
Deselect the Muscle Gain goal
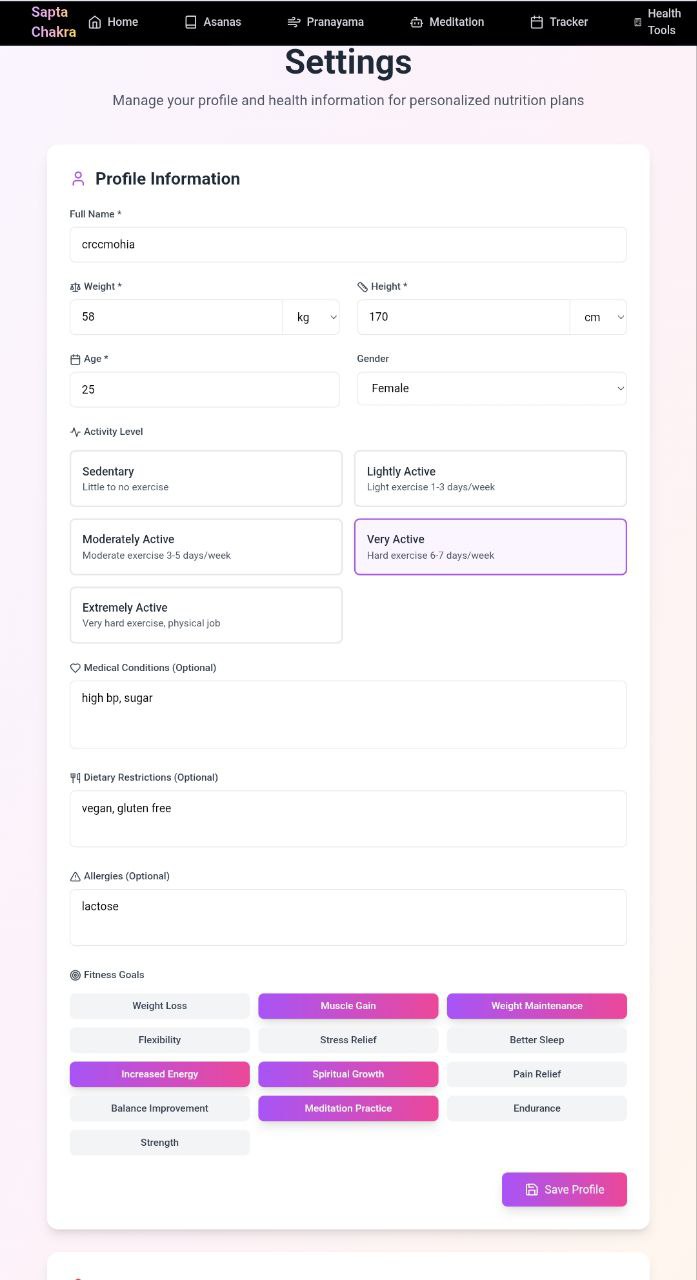pos(348,1006)
